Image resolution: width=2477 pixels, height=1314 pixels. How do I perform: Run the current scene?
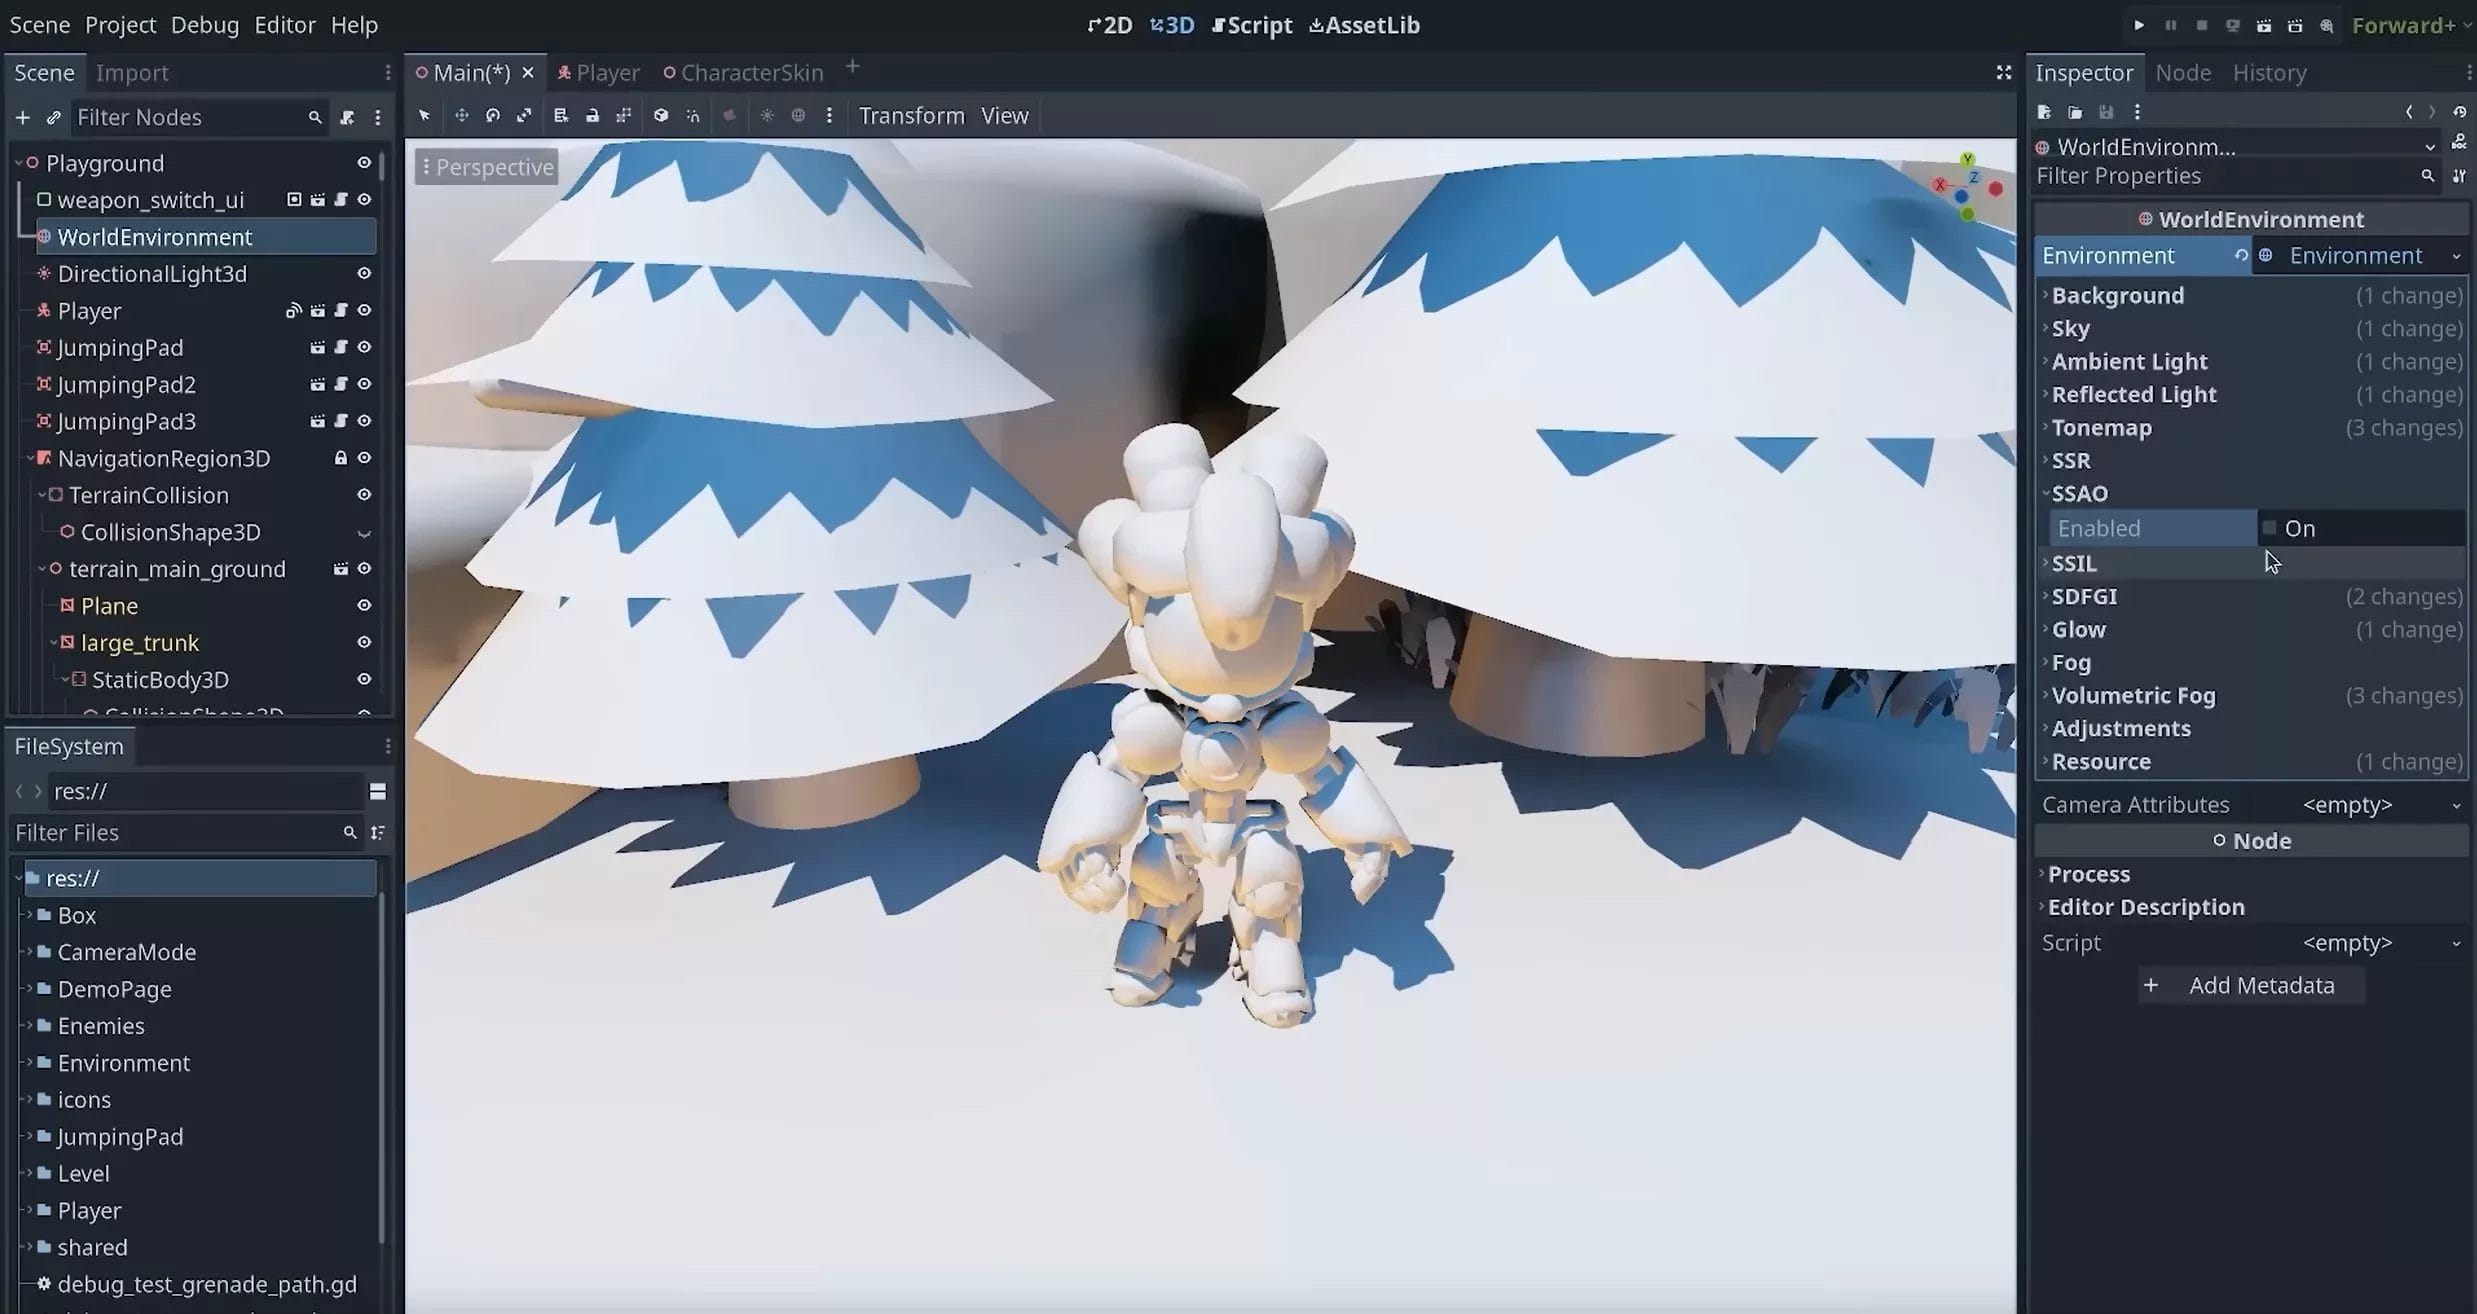click(2264, 25)
